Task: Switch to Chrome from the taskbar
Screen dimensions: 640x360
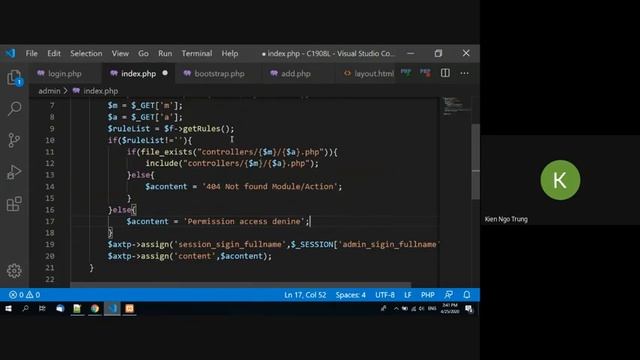Action: click(x=95, y=309)
